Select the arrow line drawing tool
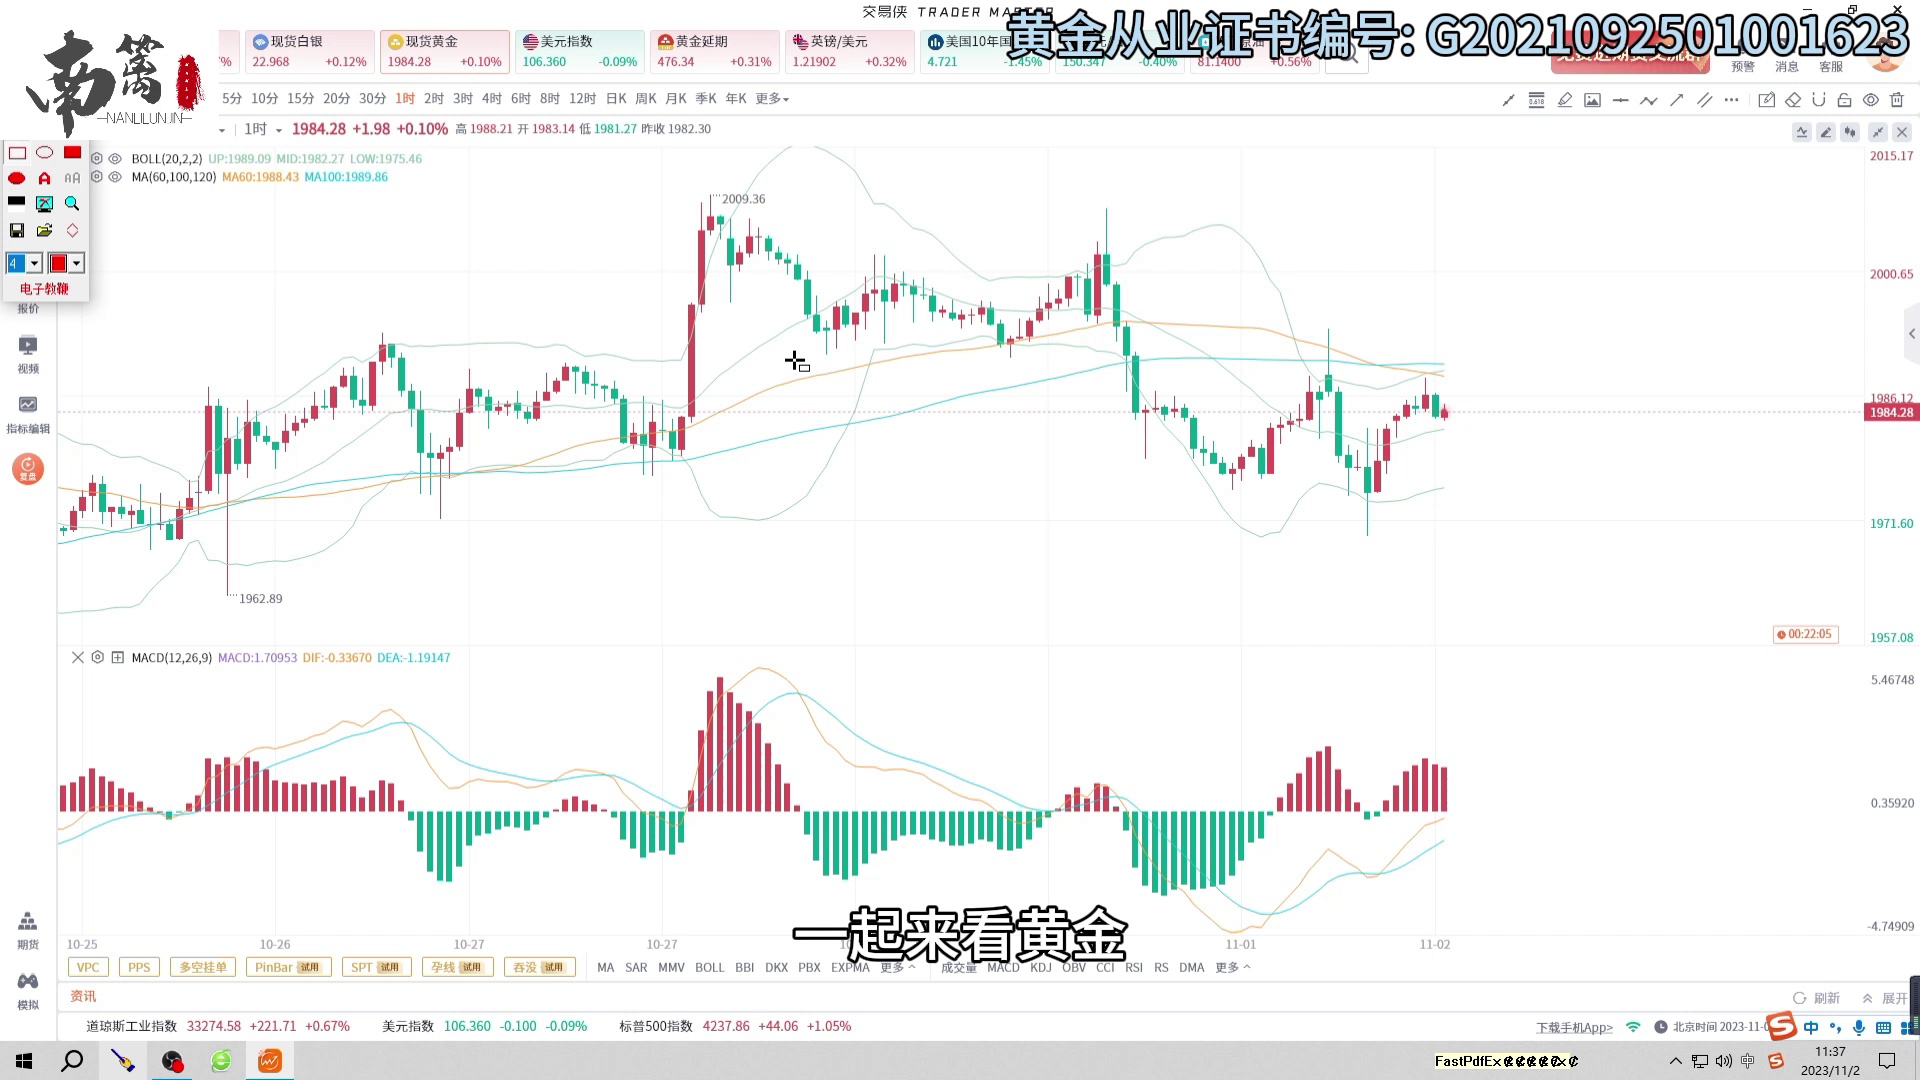Image resolution: width=1920 pixels, height=1080 pixels. click(1677, 100)
